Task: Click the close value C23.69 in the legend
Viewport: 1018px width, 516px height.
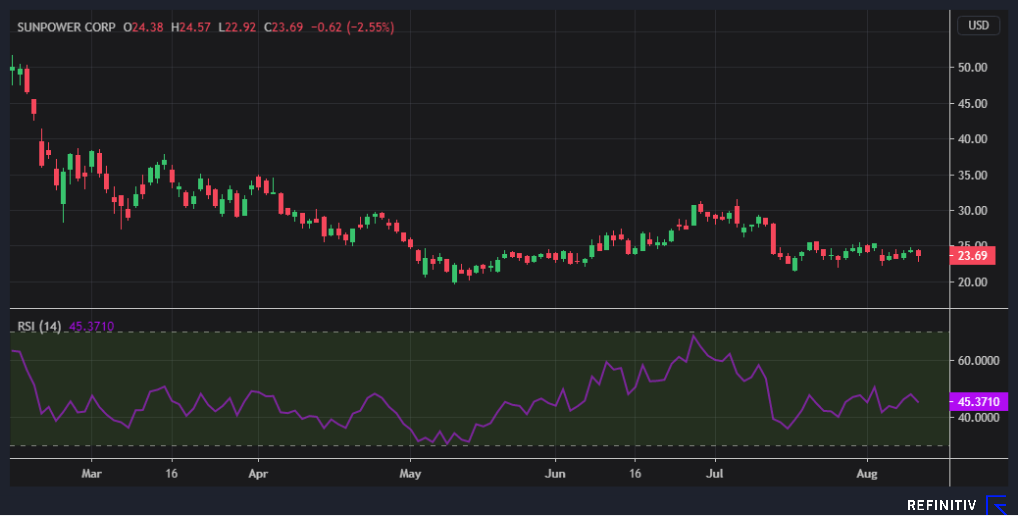Action: pos(284,27)
